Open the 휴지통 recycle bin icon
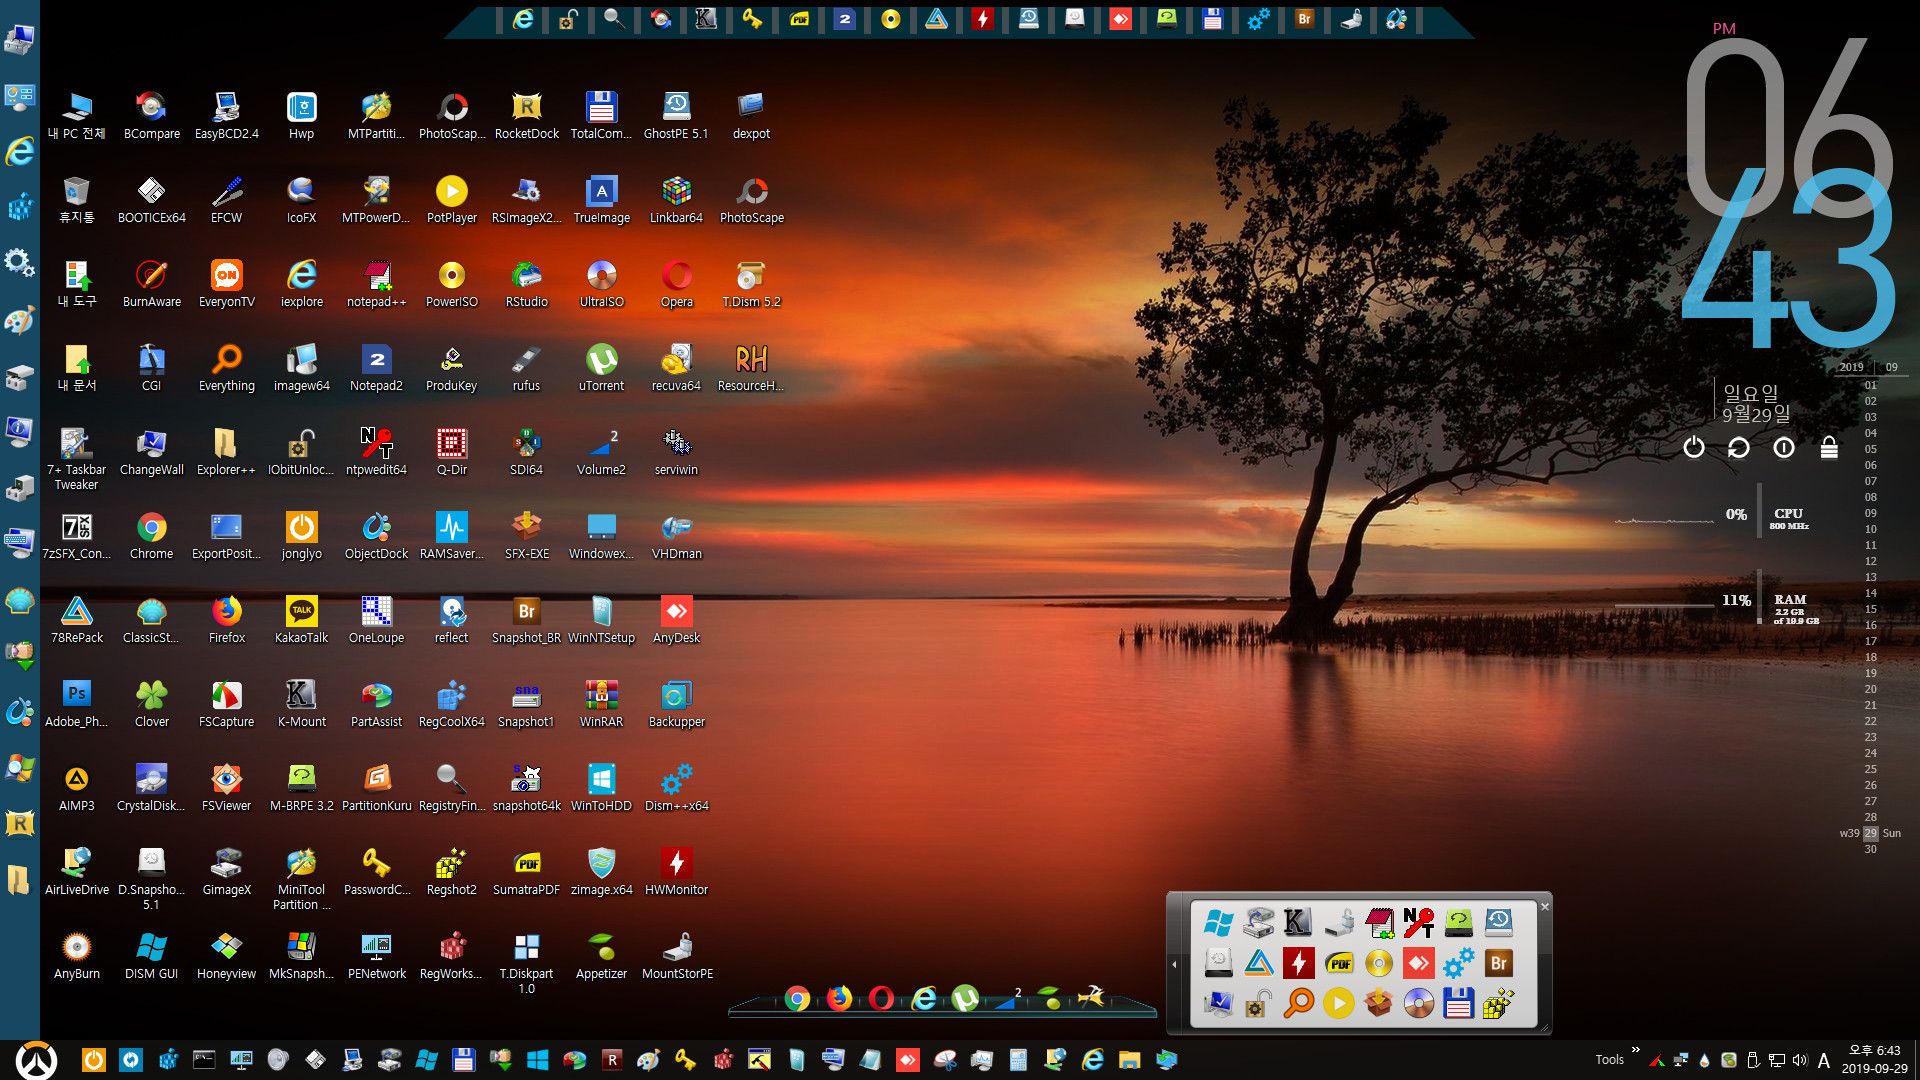1920x1080 pixels. (76, 200)
